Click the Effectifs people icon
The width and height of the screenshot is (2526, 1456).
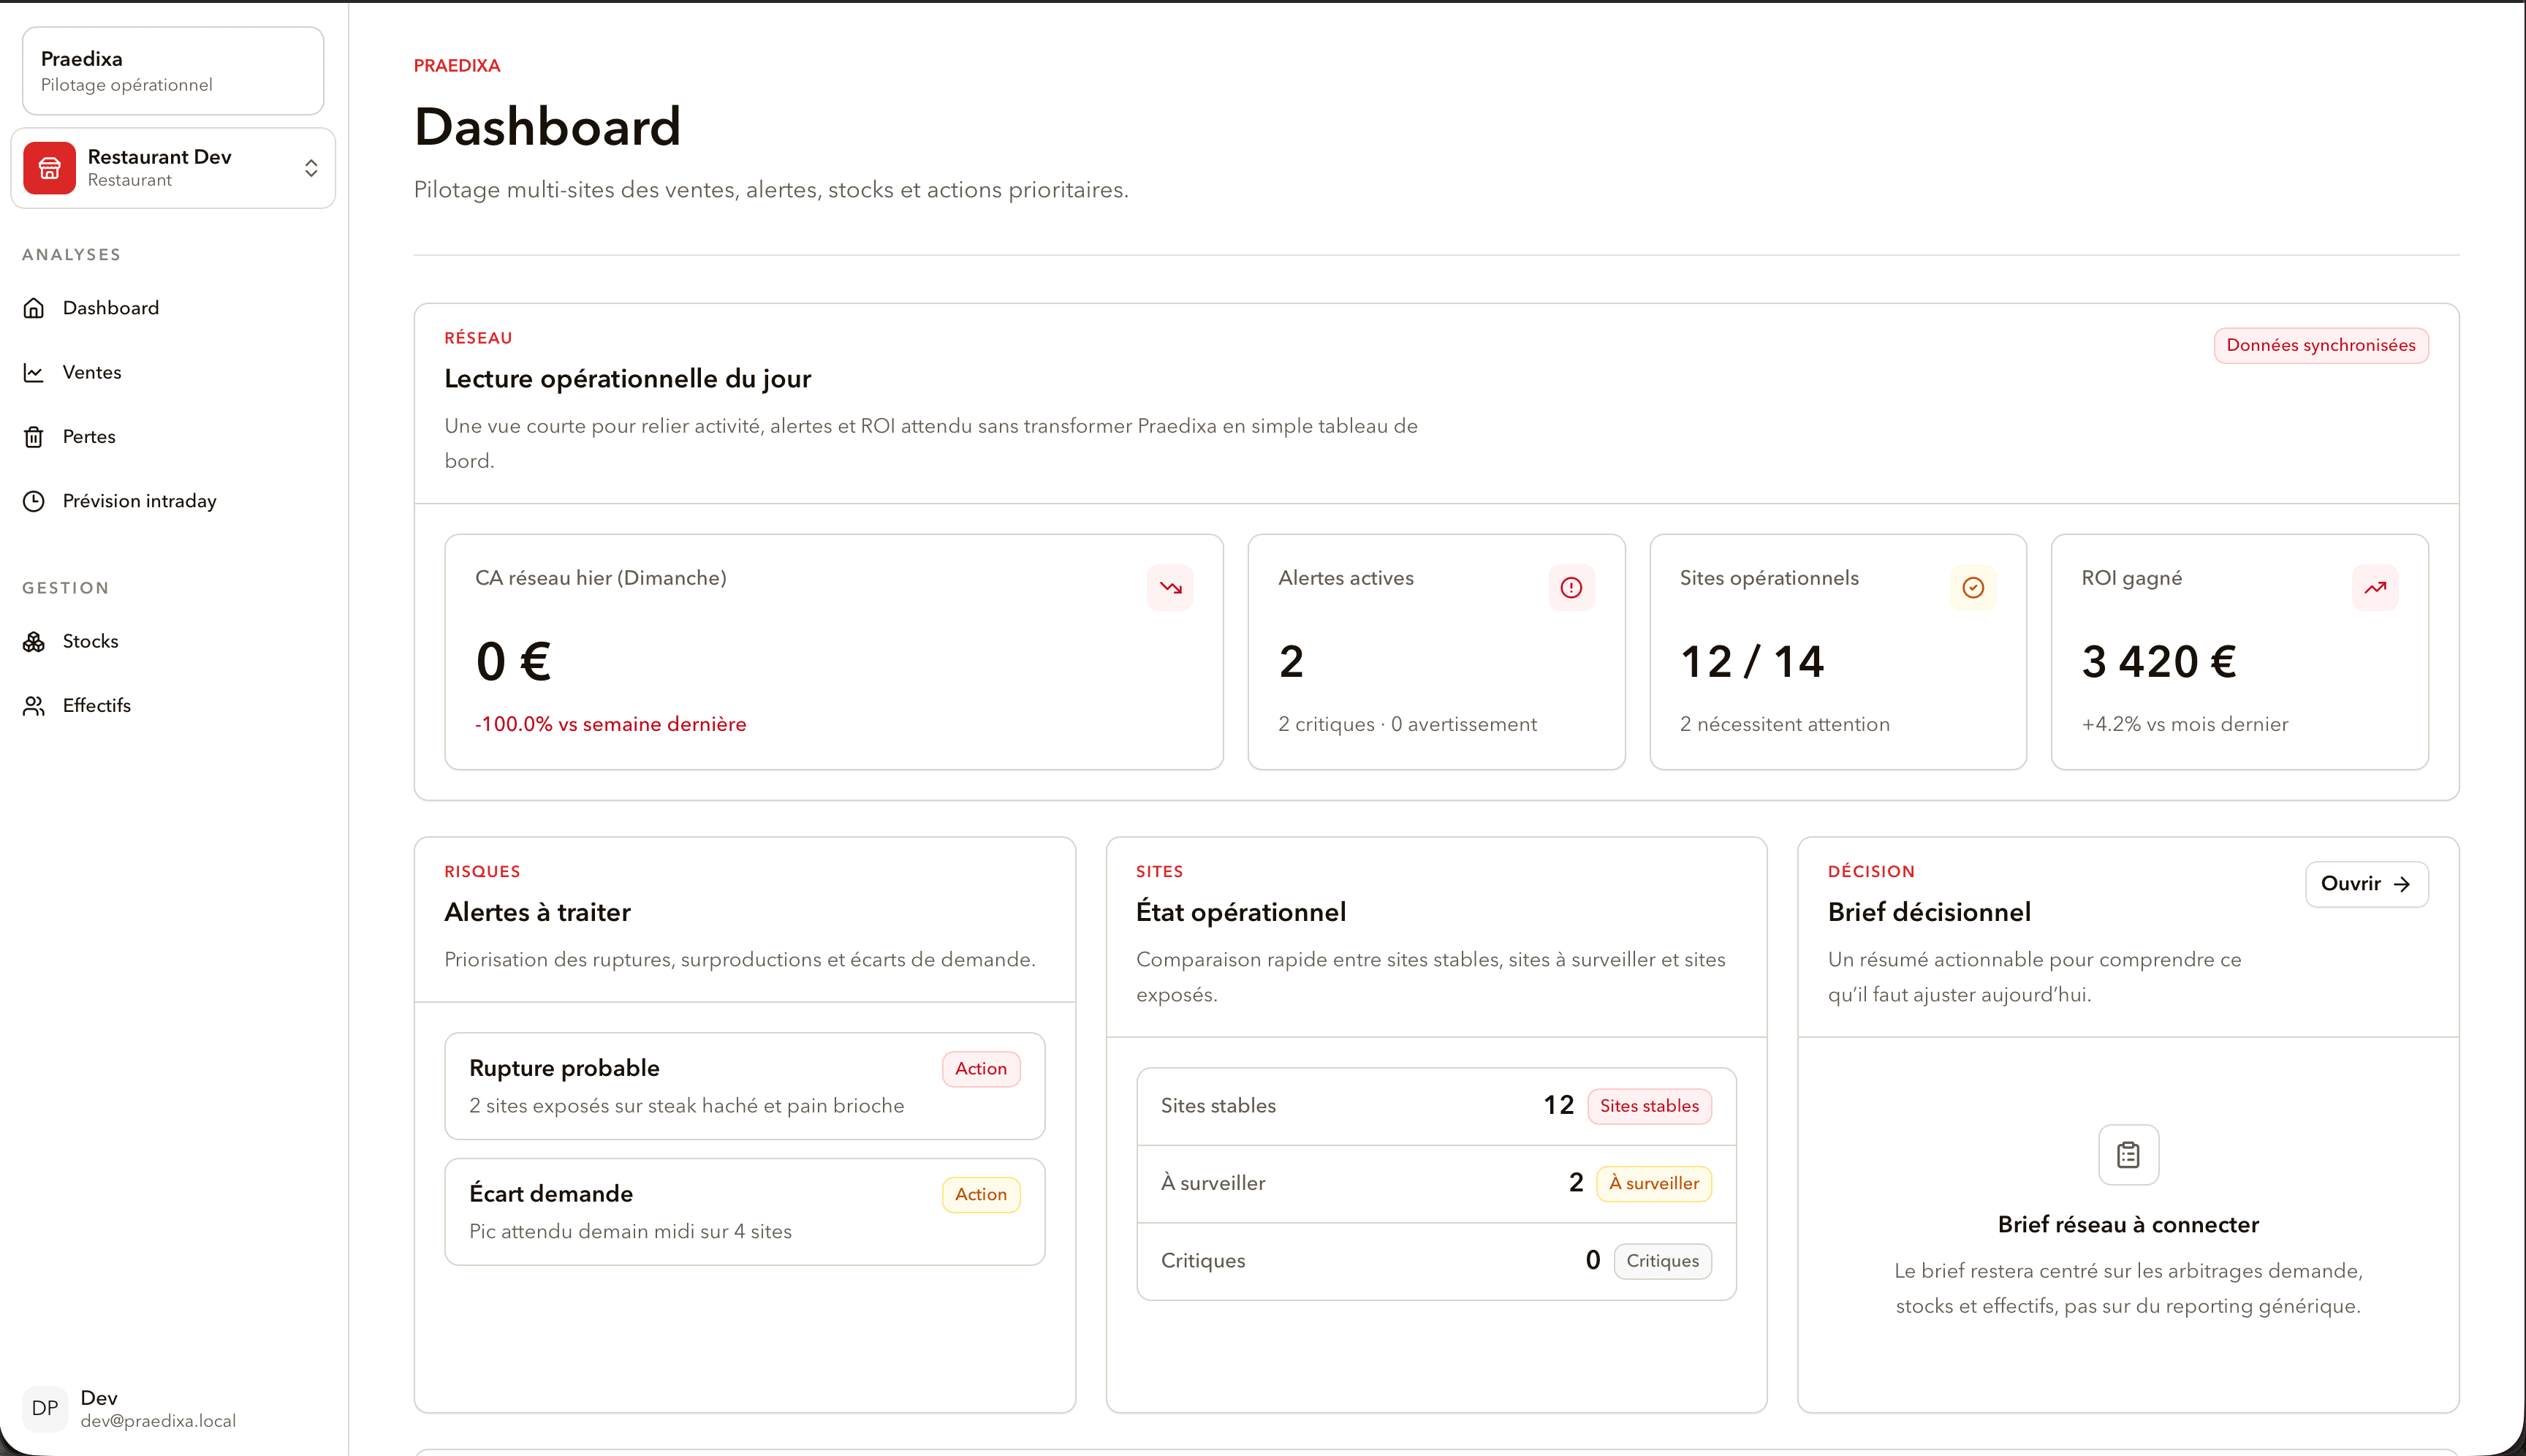click(x=34, y=706)
